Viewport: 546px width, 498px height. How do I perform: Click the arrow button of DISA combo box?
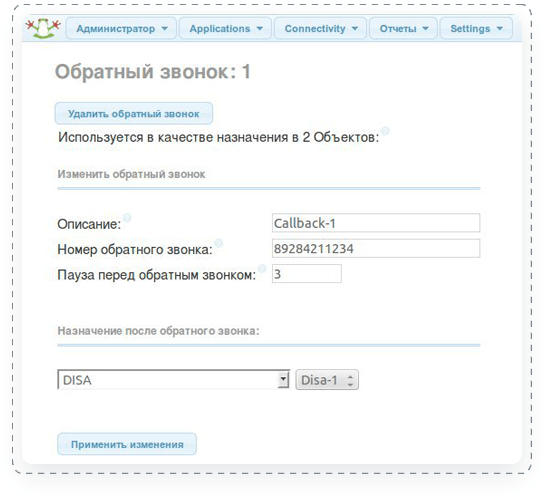[283, 380]
